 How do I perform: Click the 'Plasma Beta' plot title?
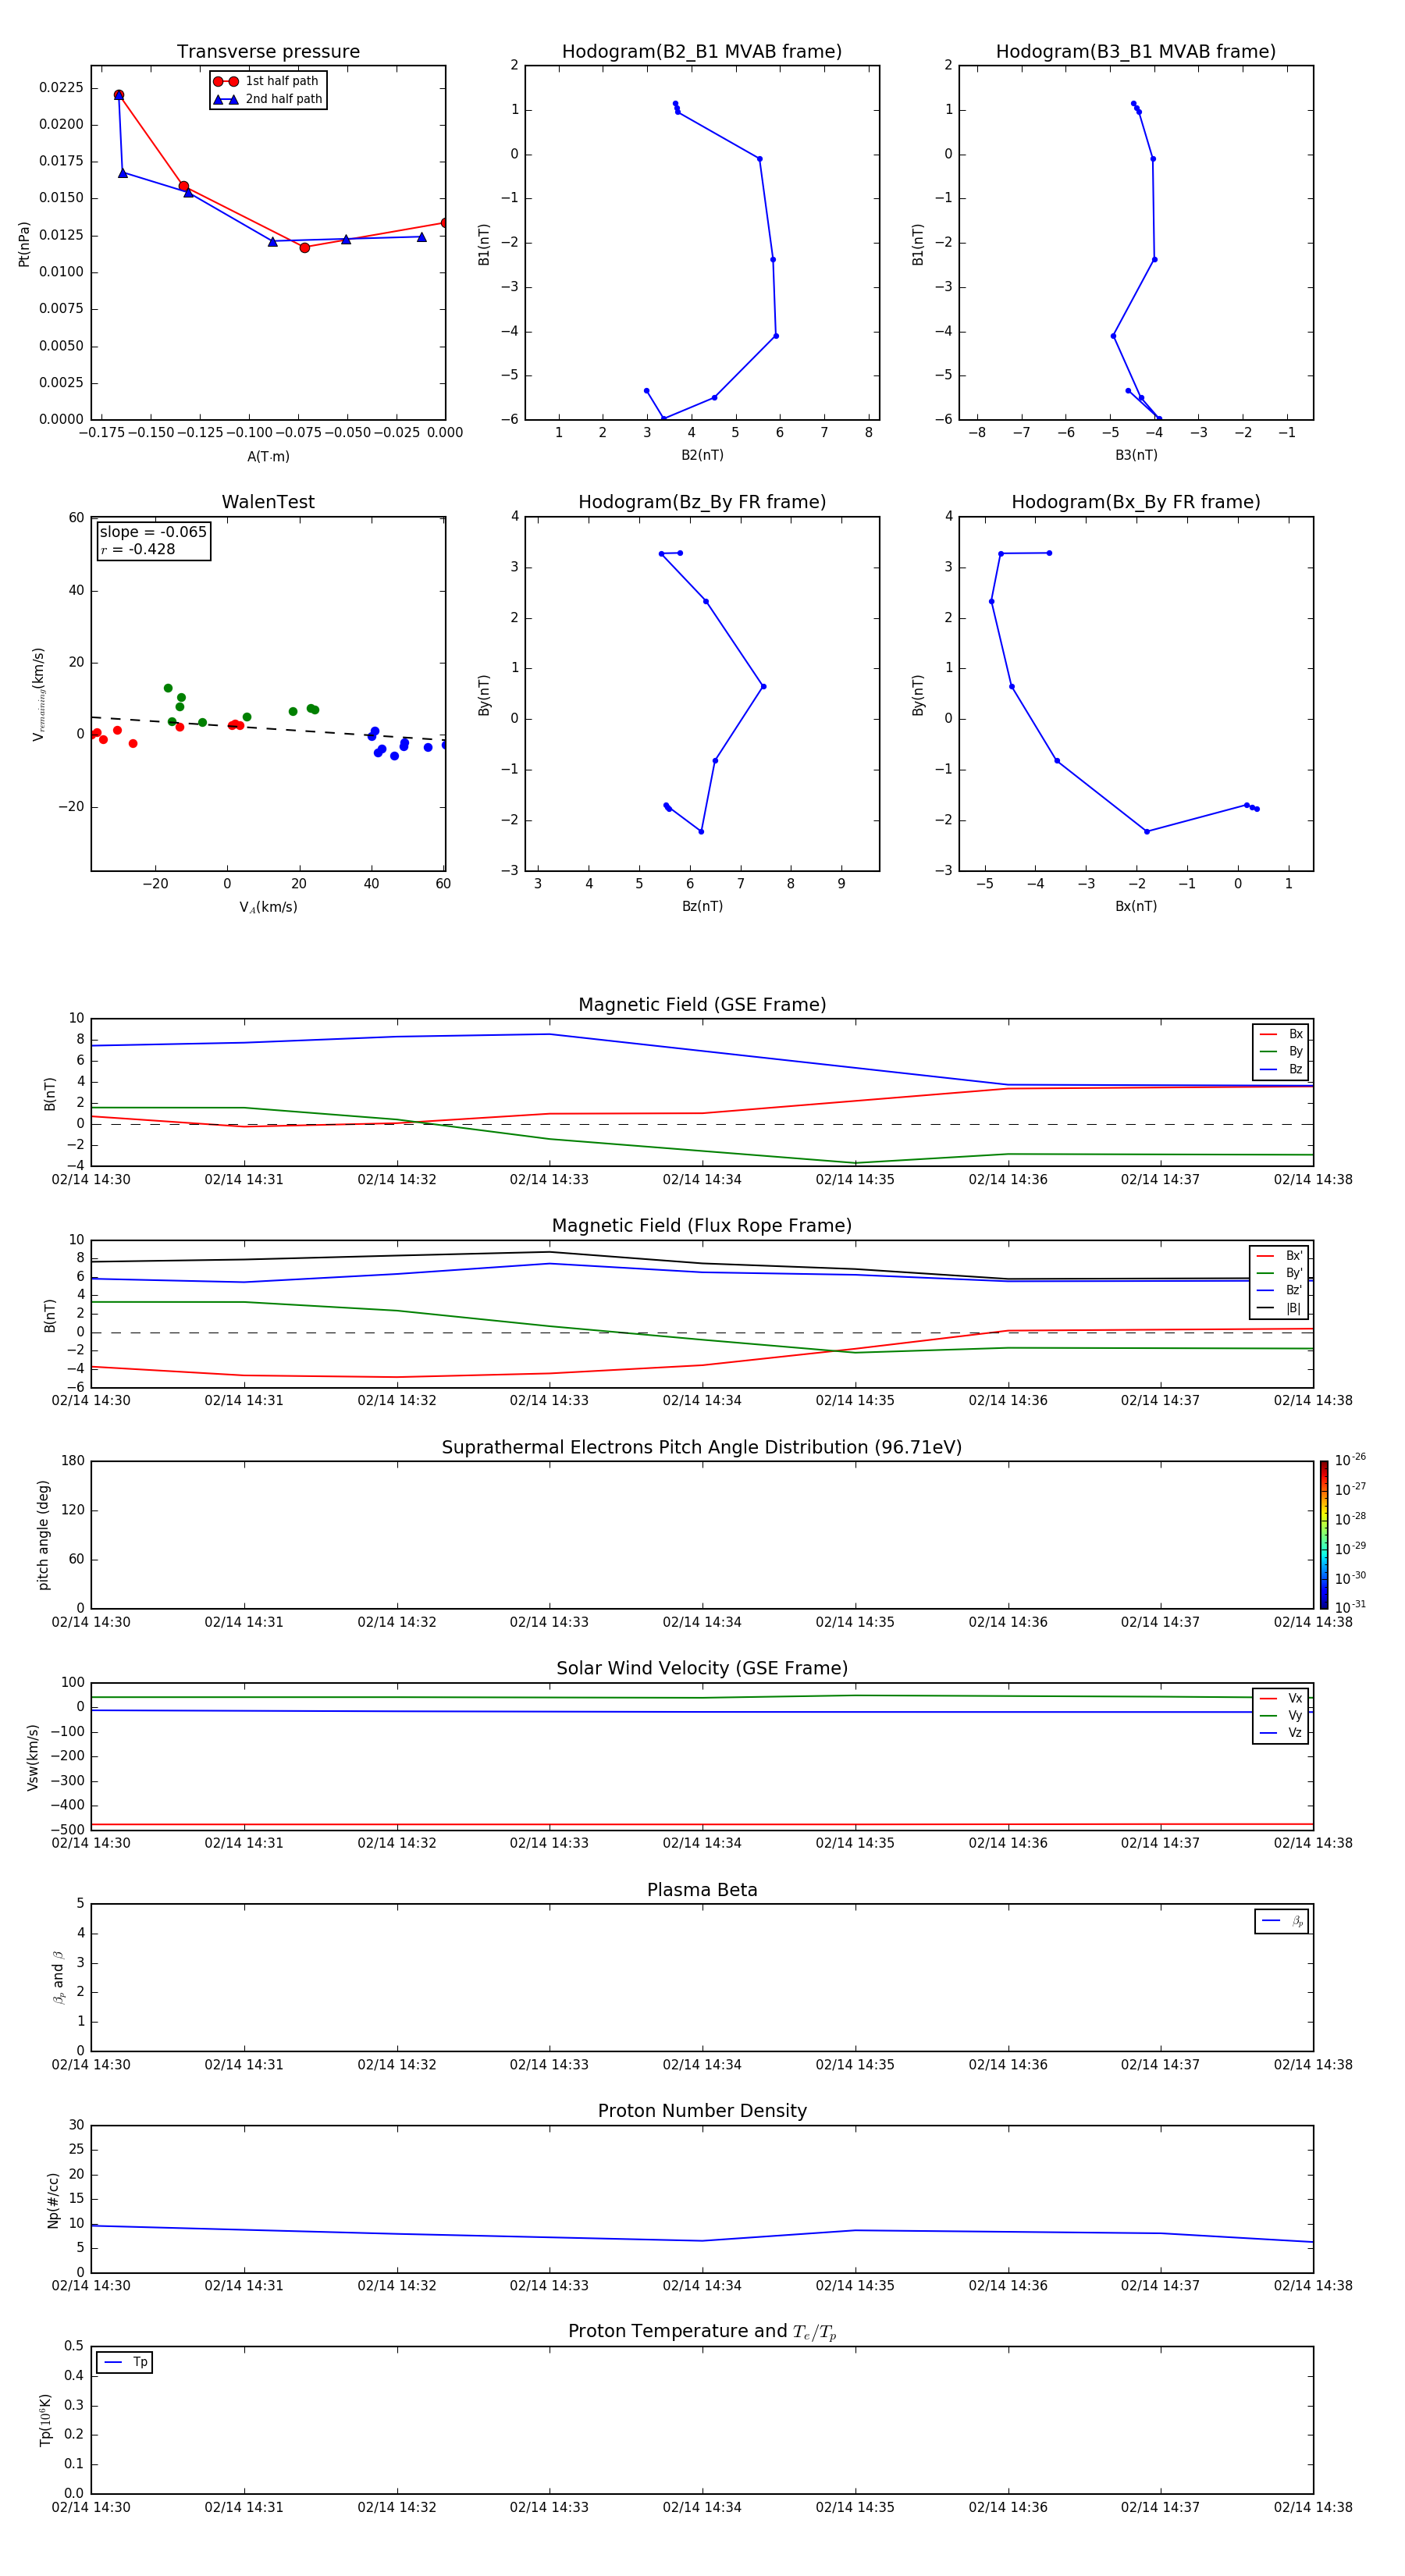tap(702, 1890)
